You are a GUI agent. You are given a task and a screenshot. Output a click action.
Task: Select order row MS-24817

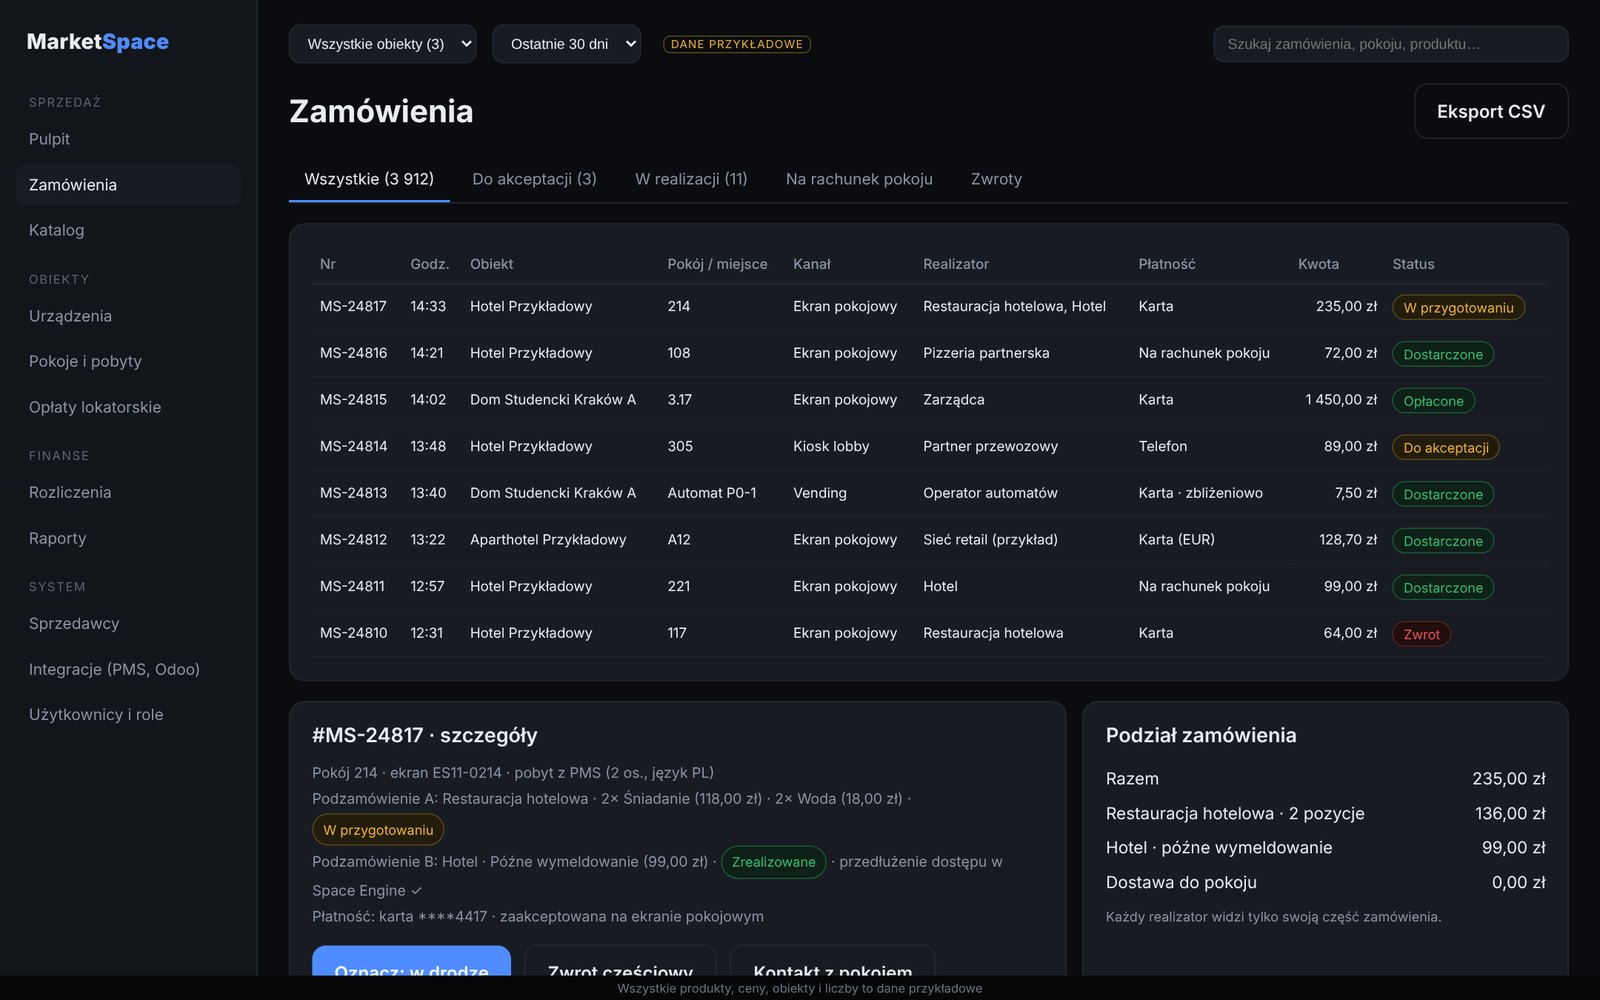point(928,307)
